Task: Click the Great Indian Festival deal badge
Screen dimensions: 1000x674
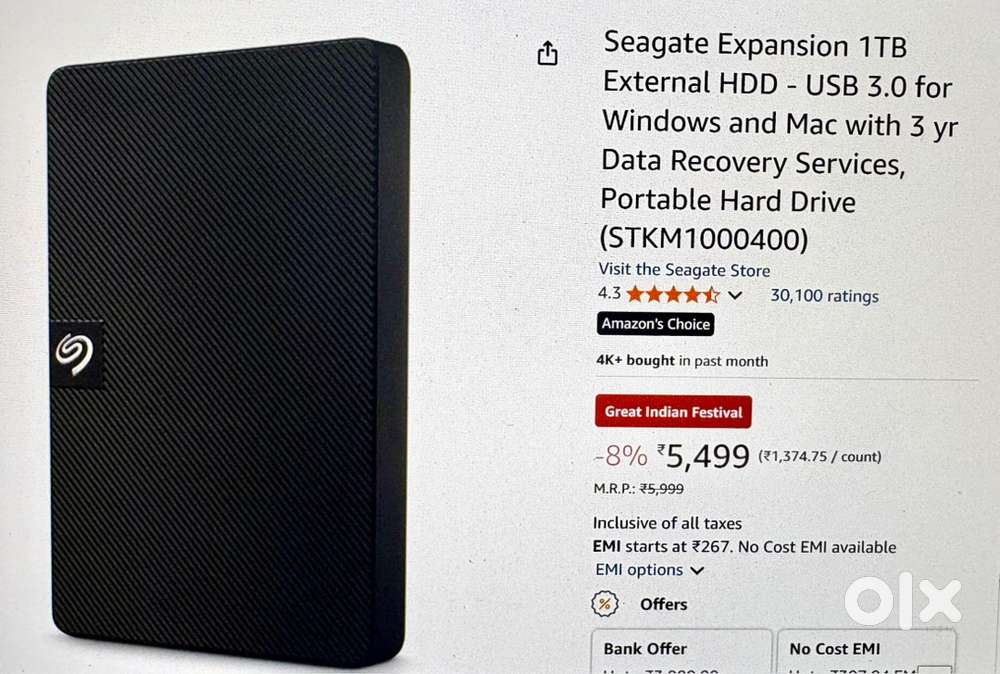Action: click(673, 412)
